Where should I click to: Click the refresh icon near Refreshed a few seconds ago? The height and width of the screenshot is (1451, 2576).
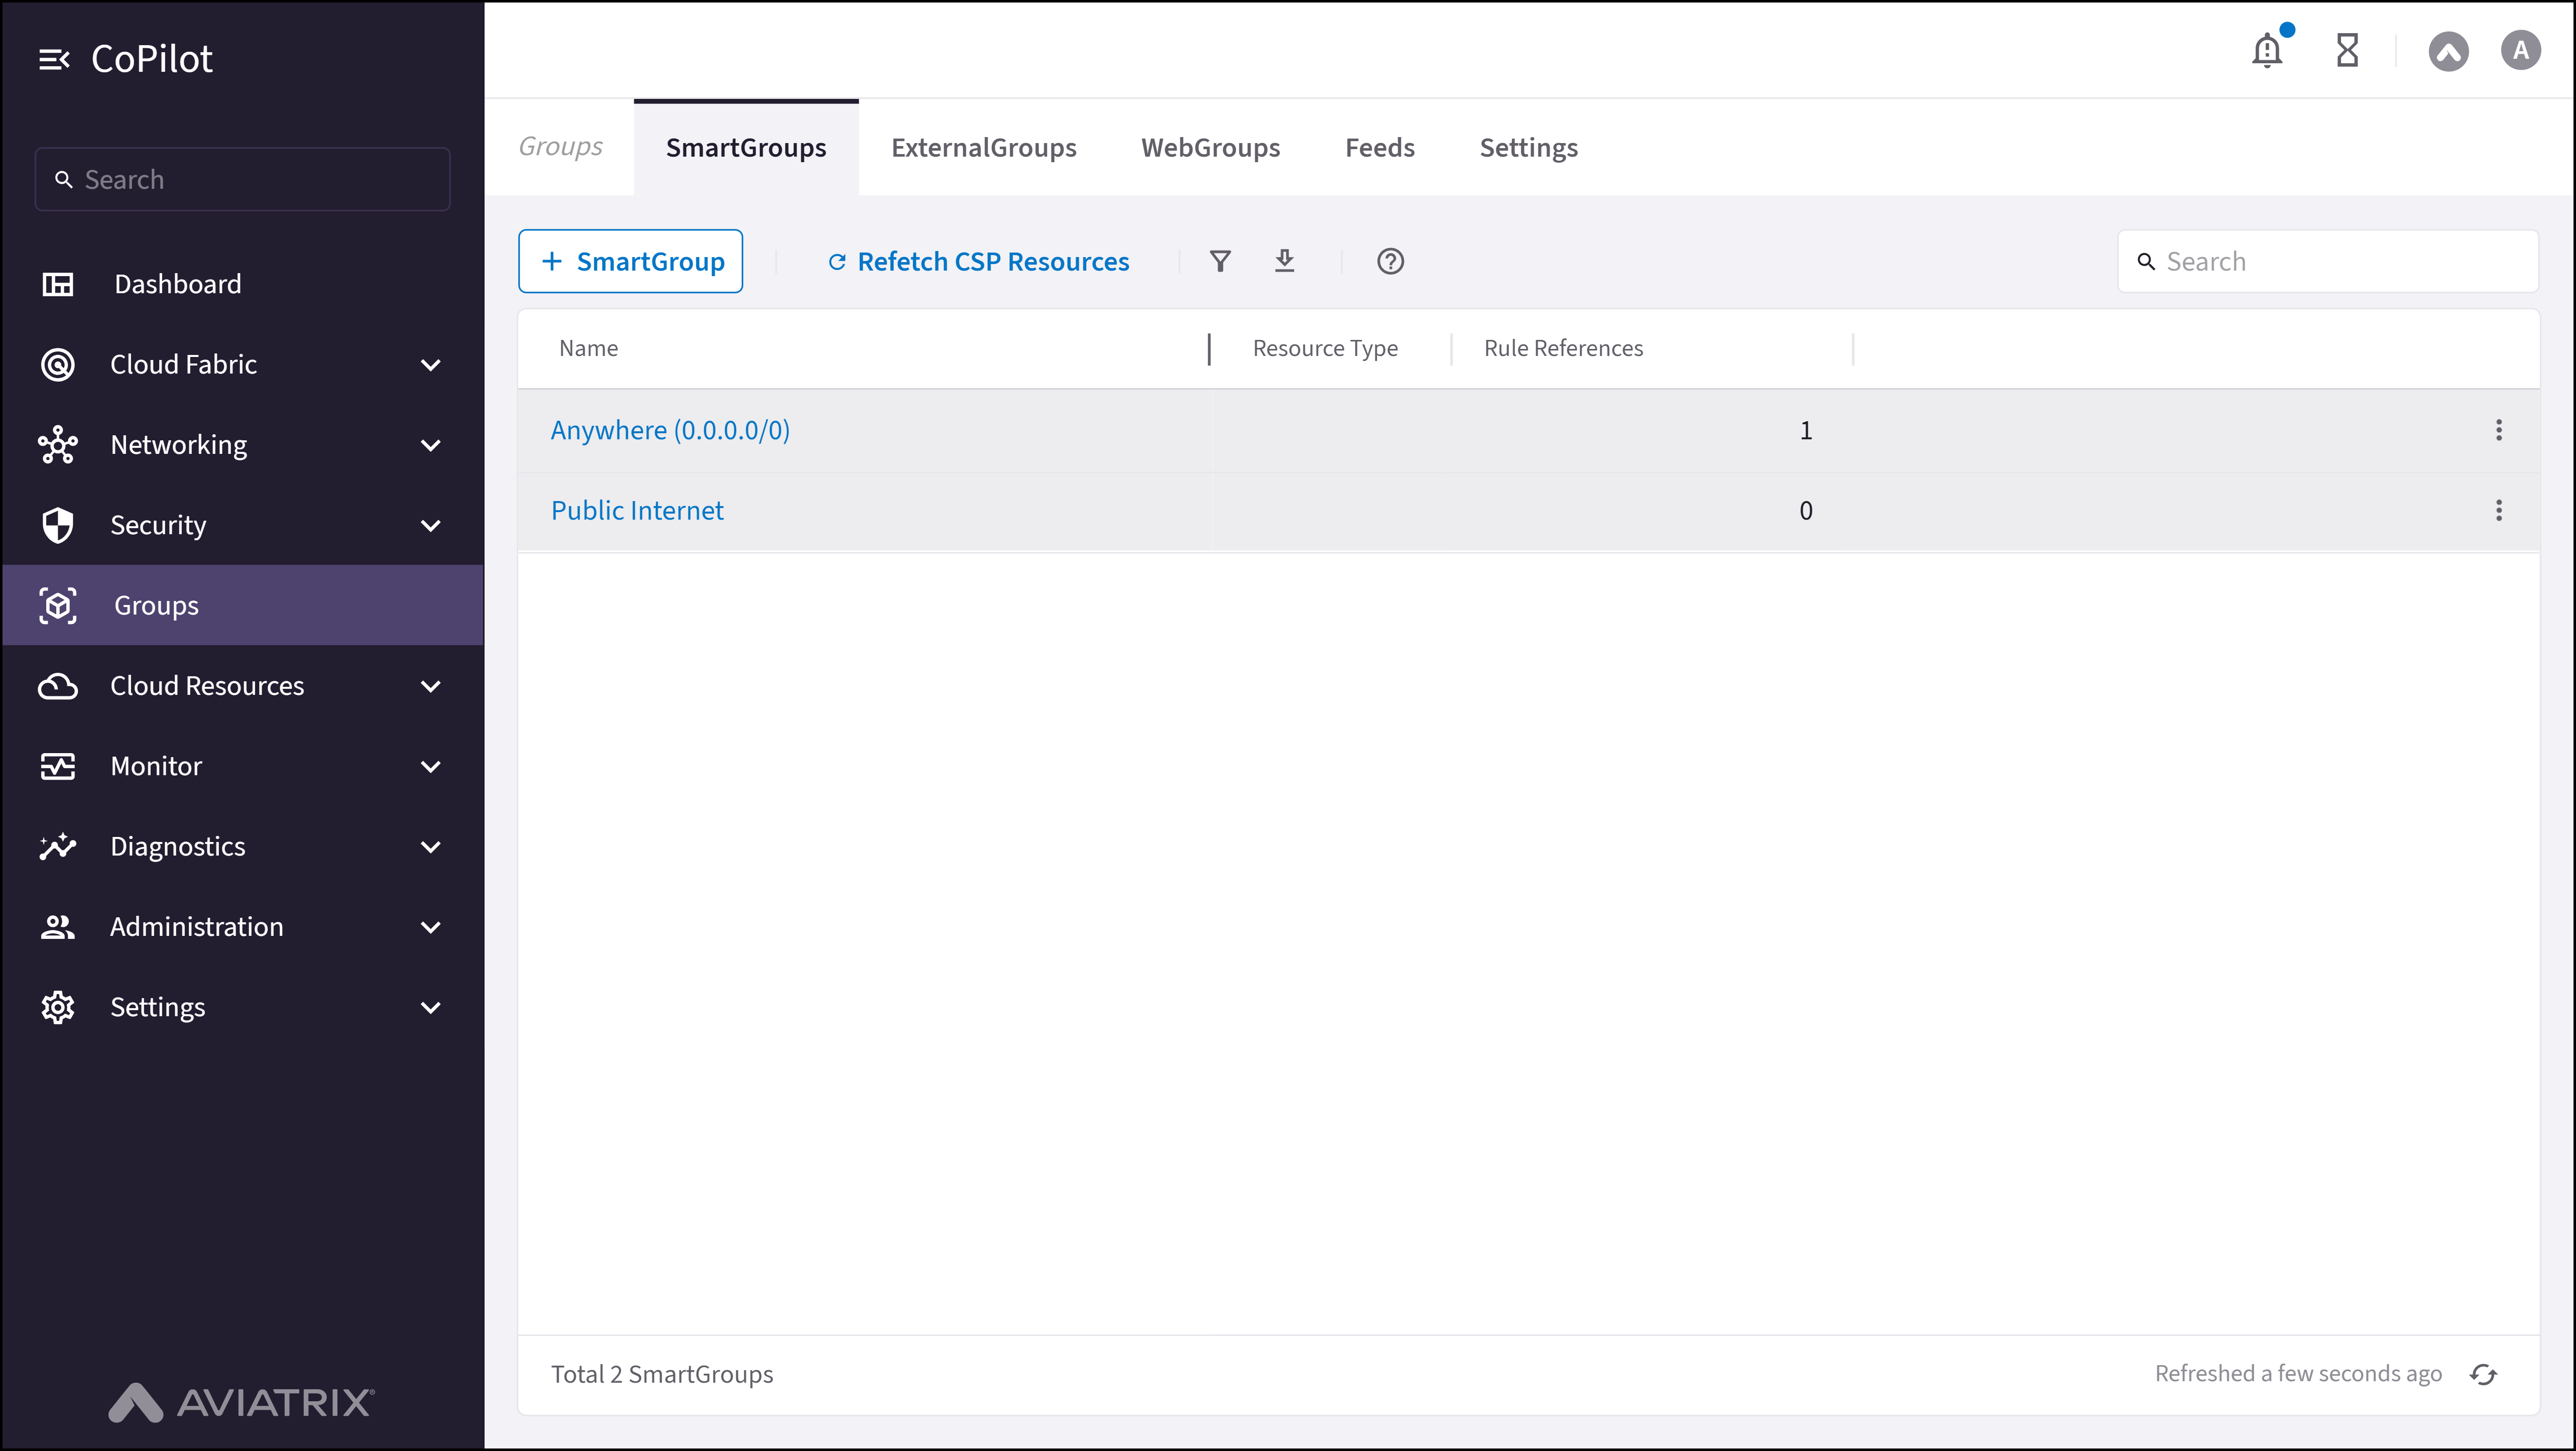2484,1373
